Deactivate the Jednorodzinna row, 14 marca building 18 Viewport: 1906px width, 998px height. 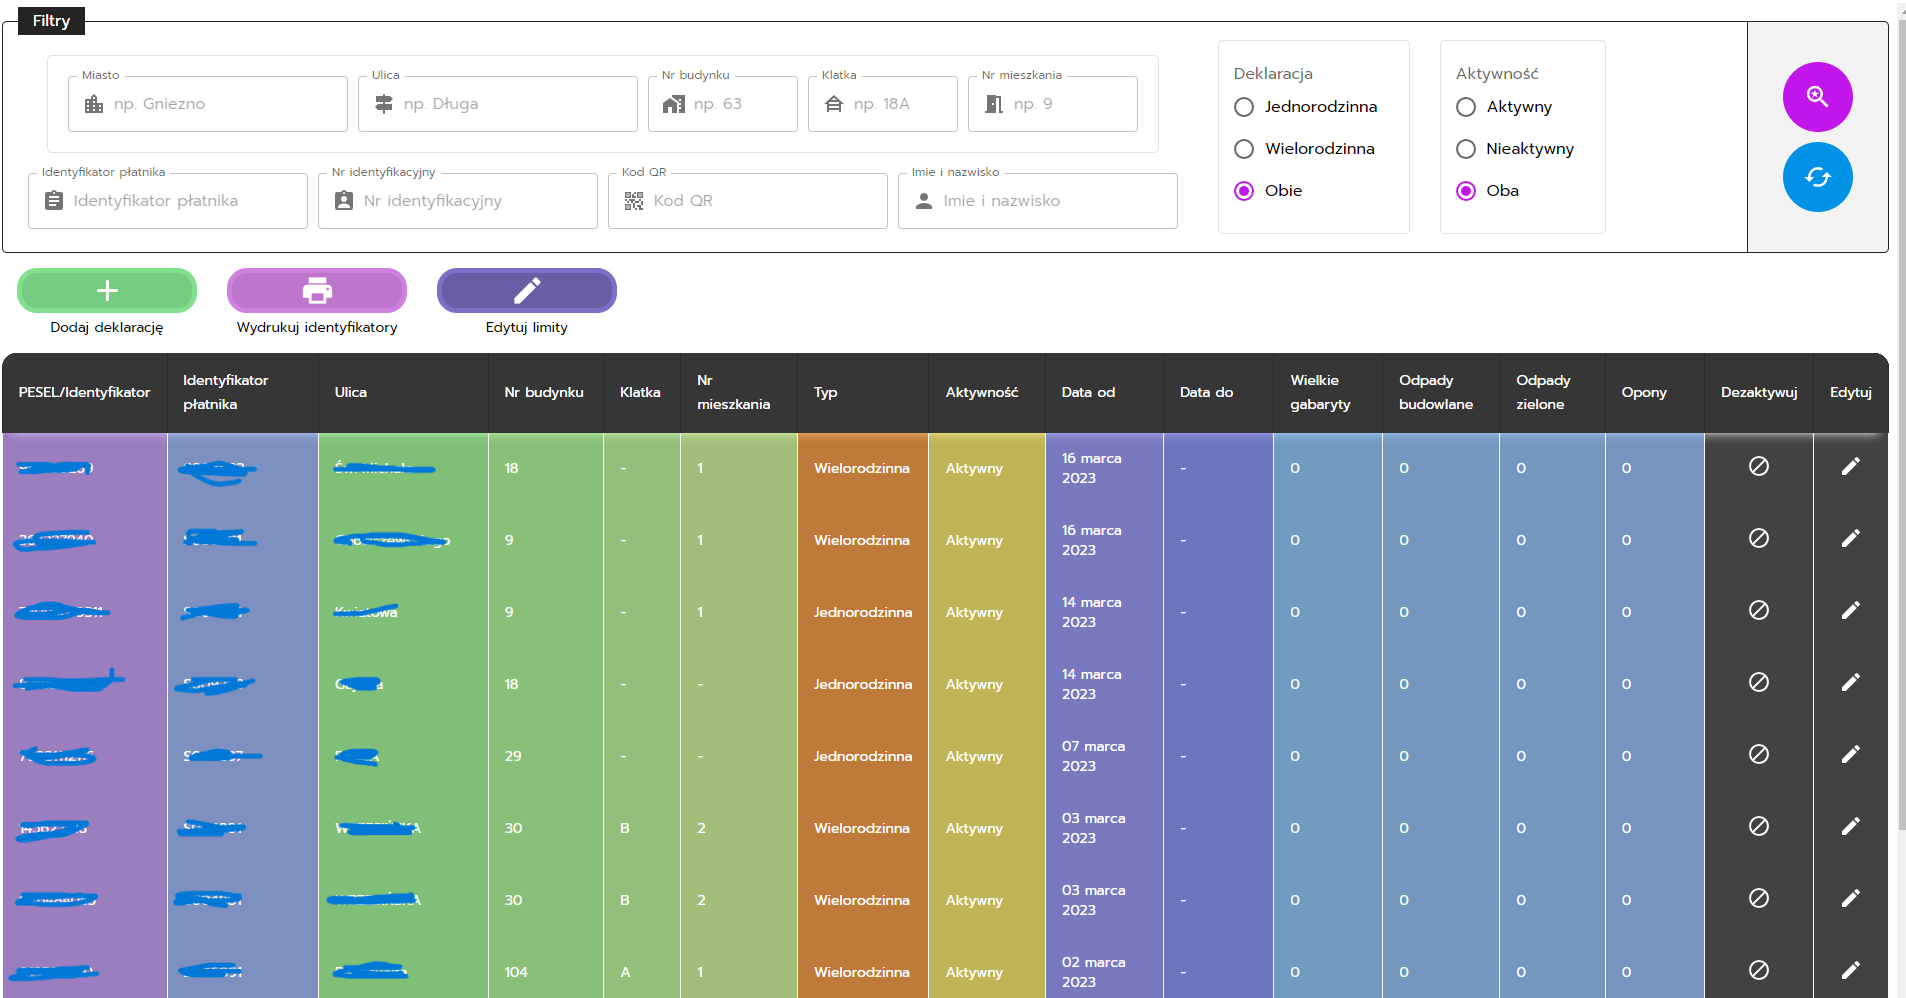pos(1759,682)
